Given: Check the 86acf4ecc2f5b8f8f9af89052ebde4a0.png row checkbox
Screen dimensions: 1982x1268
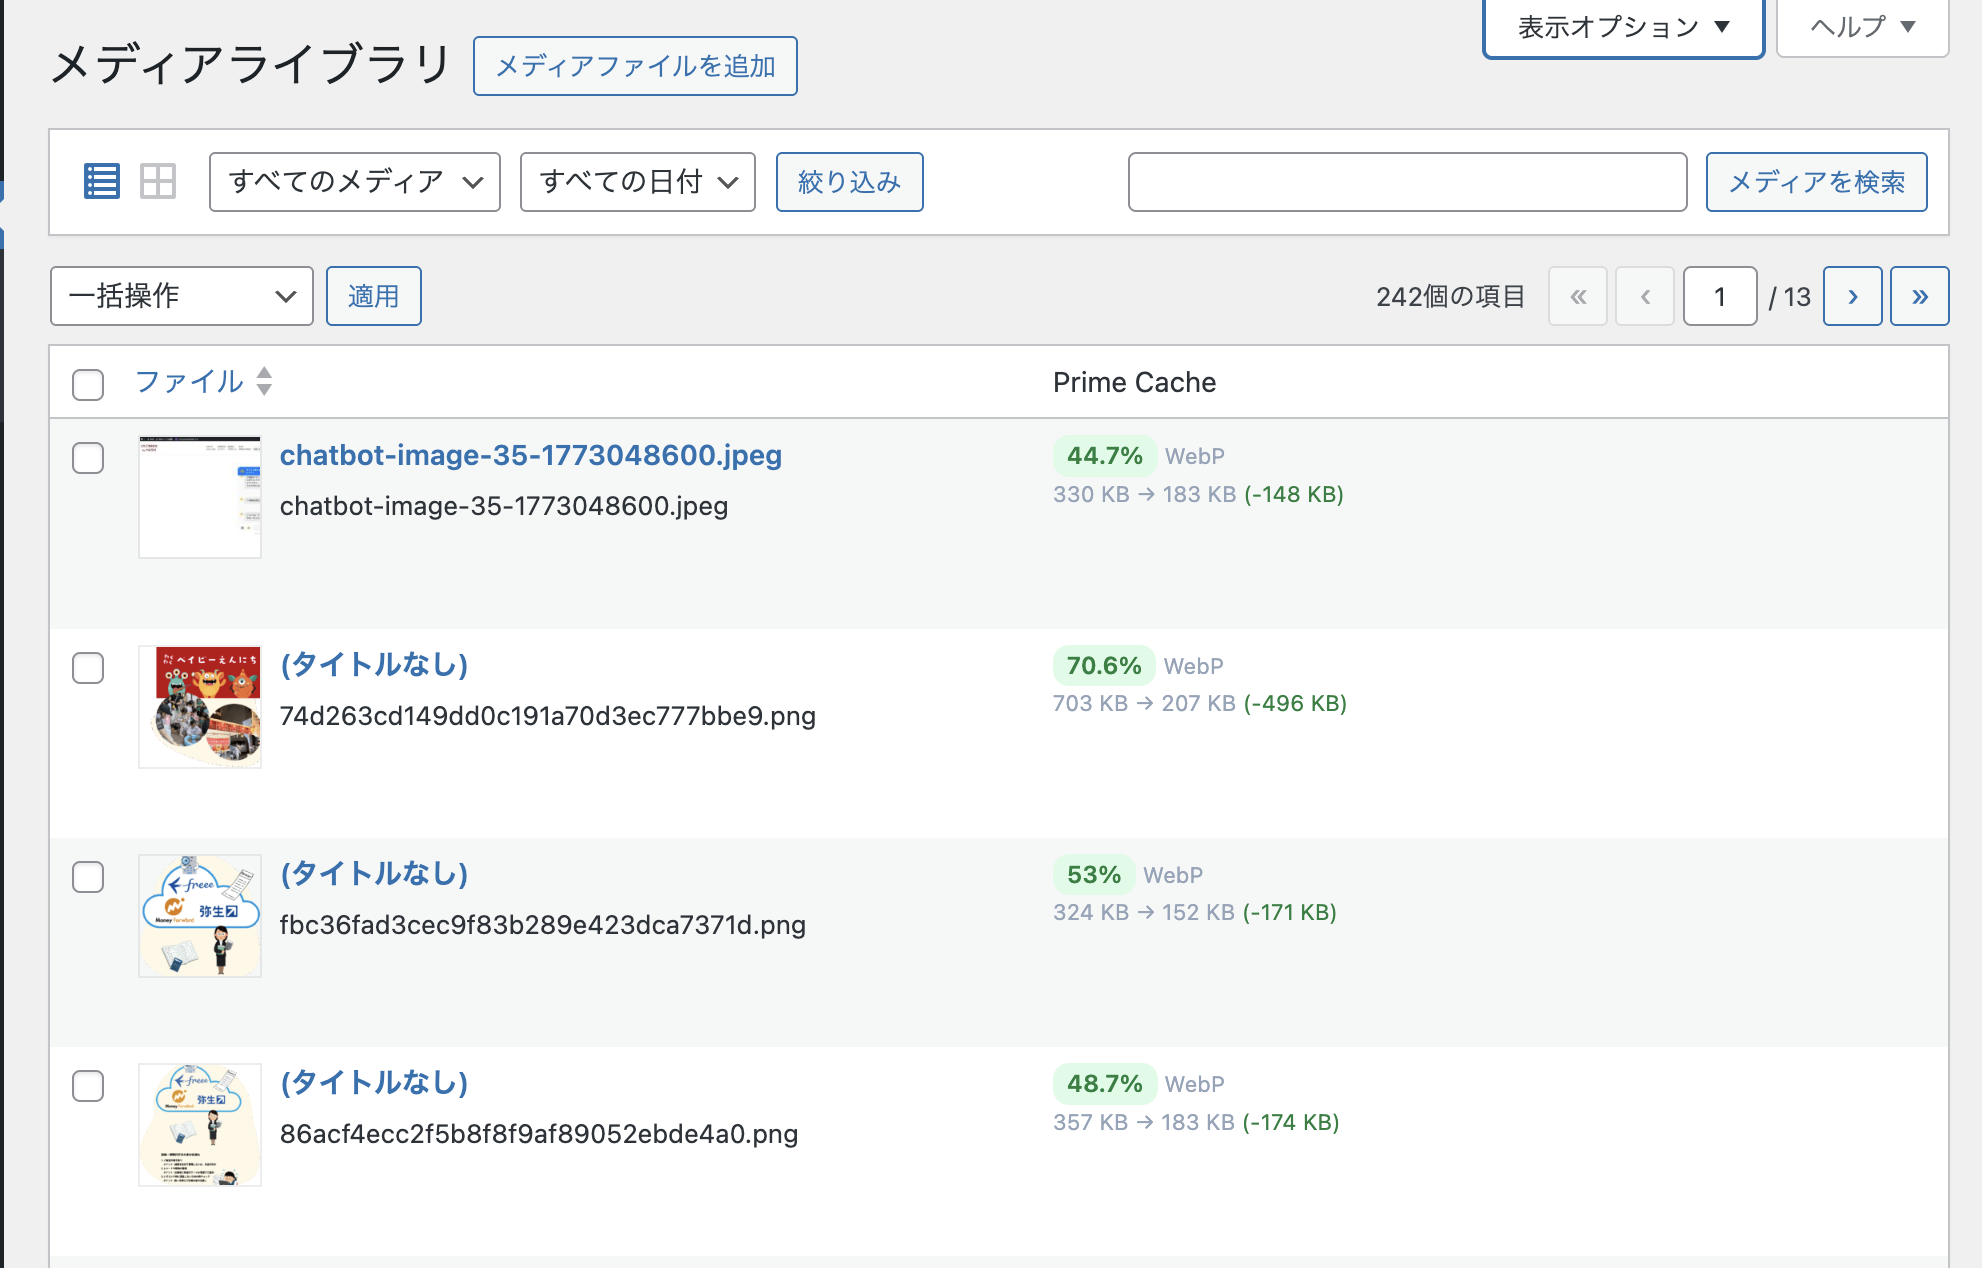Looking at the screenshot, I should (88, 1086).
